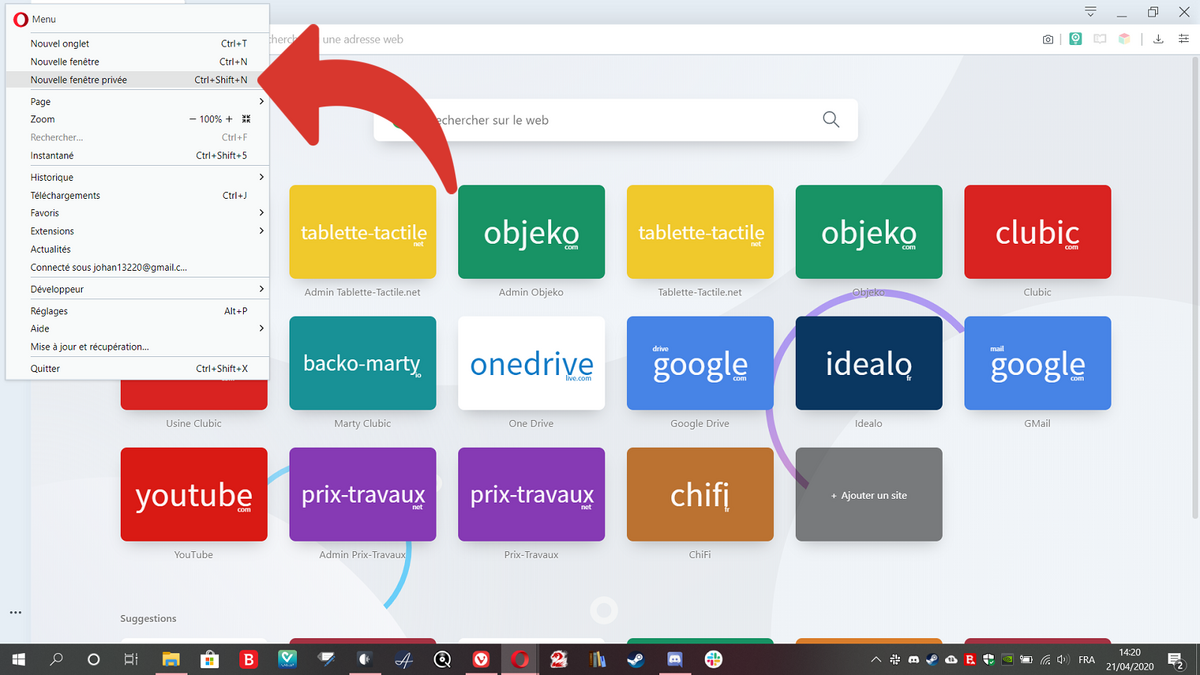Open Discord from the taskbar

tap(674, 659)
